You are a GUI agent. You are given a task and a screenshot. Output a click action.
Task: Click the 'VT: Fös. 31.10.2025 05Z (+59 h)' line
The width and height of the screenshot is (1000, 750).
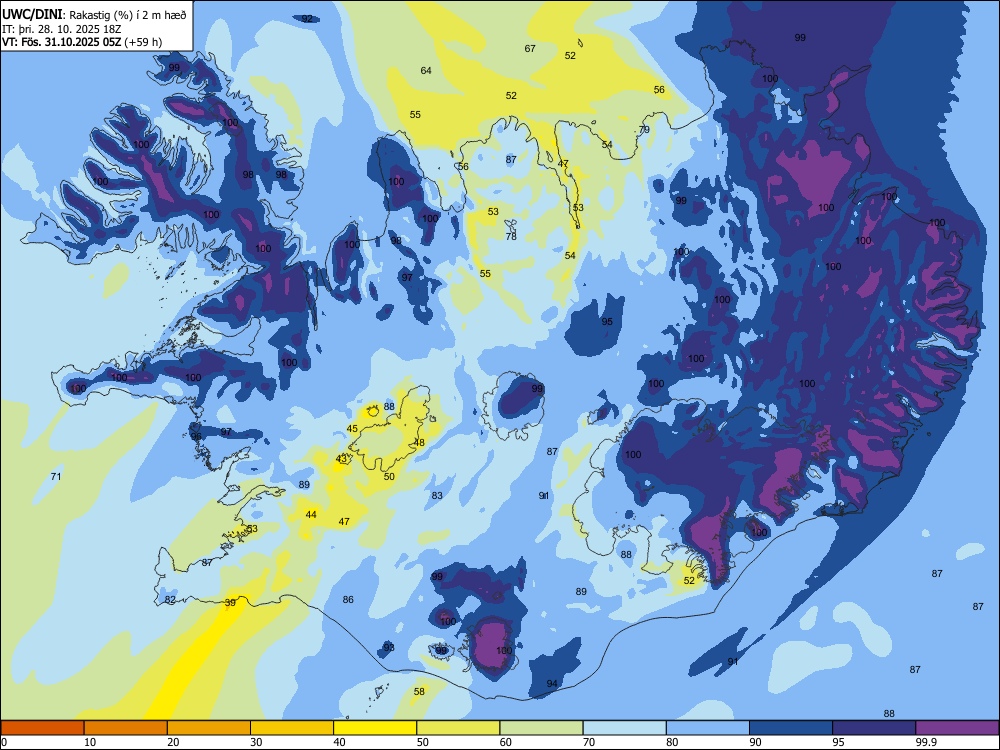pyautogui.click(x=82, y=42)
